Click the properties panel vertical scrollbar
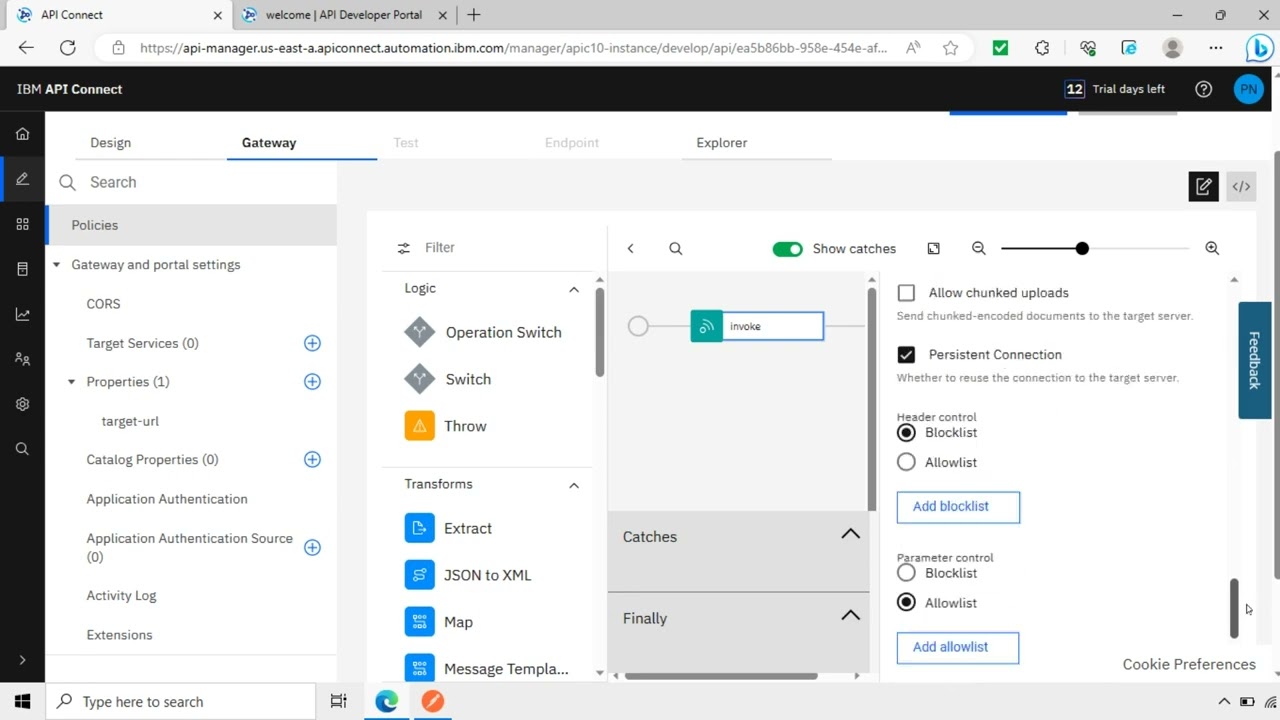This screenshot has width=1280, height=720. 1234,607
